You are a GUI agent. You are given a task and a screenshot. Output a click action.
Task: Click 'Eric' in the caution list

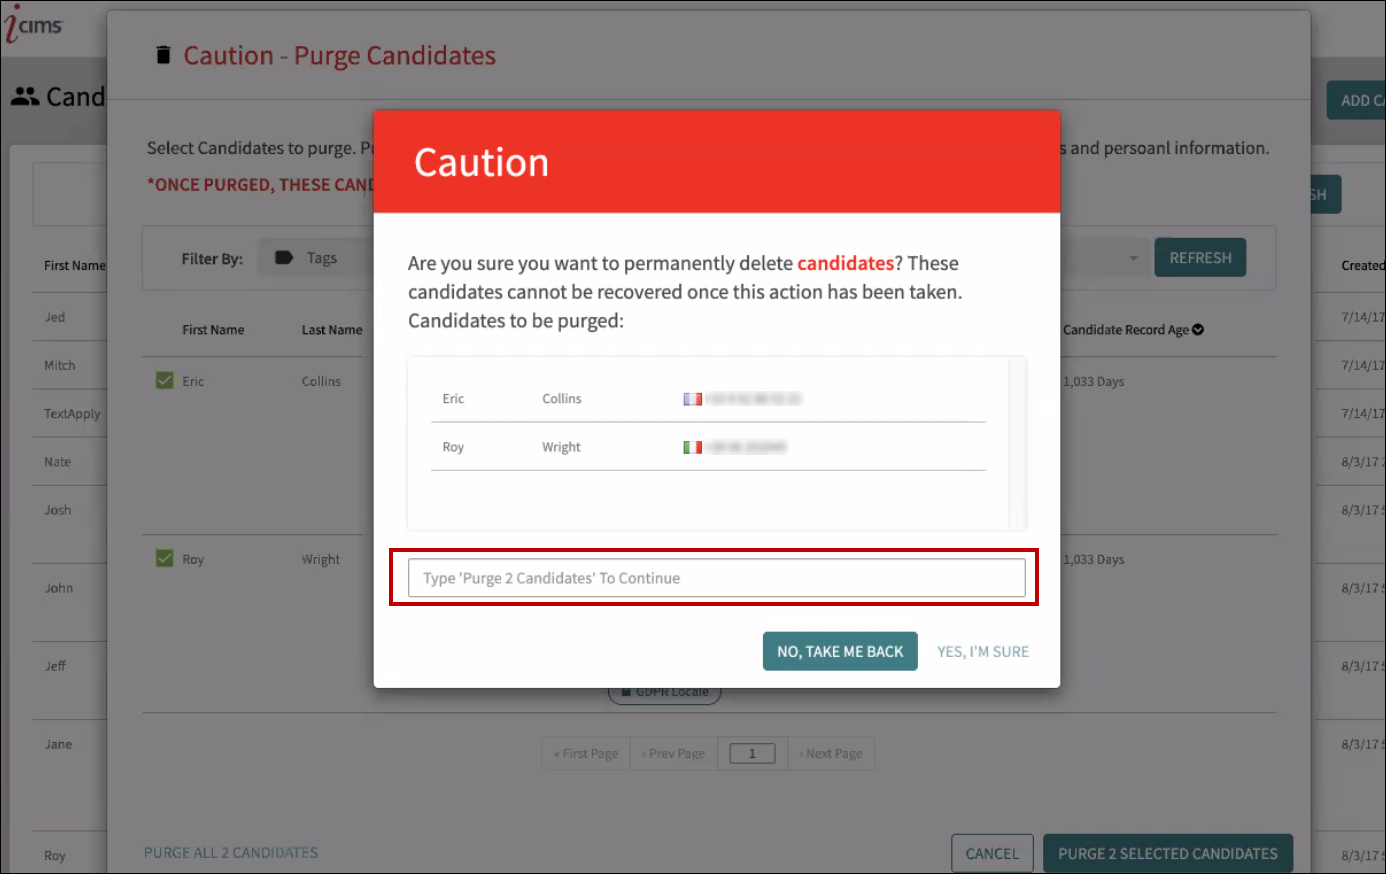point(453,399)
